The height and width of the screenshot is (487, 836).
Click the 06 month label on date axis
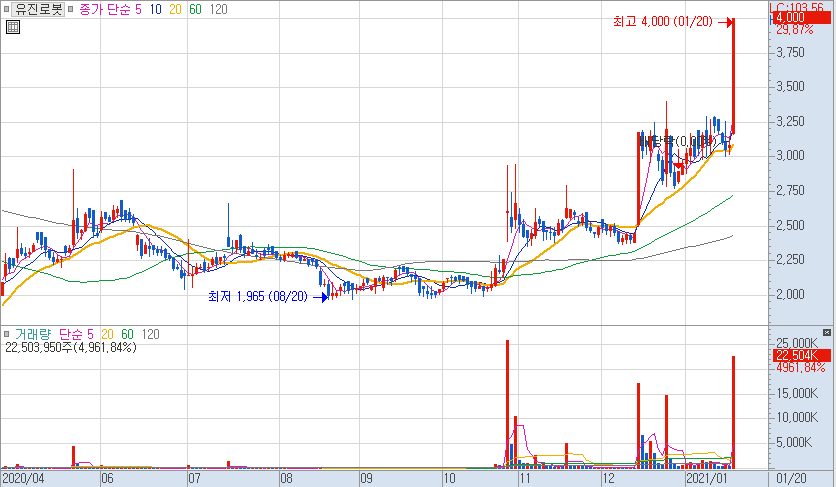[x=107, y=478]
